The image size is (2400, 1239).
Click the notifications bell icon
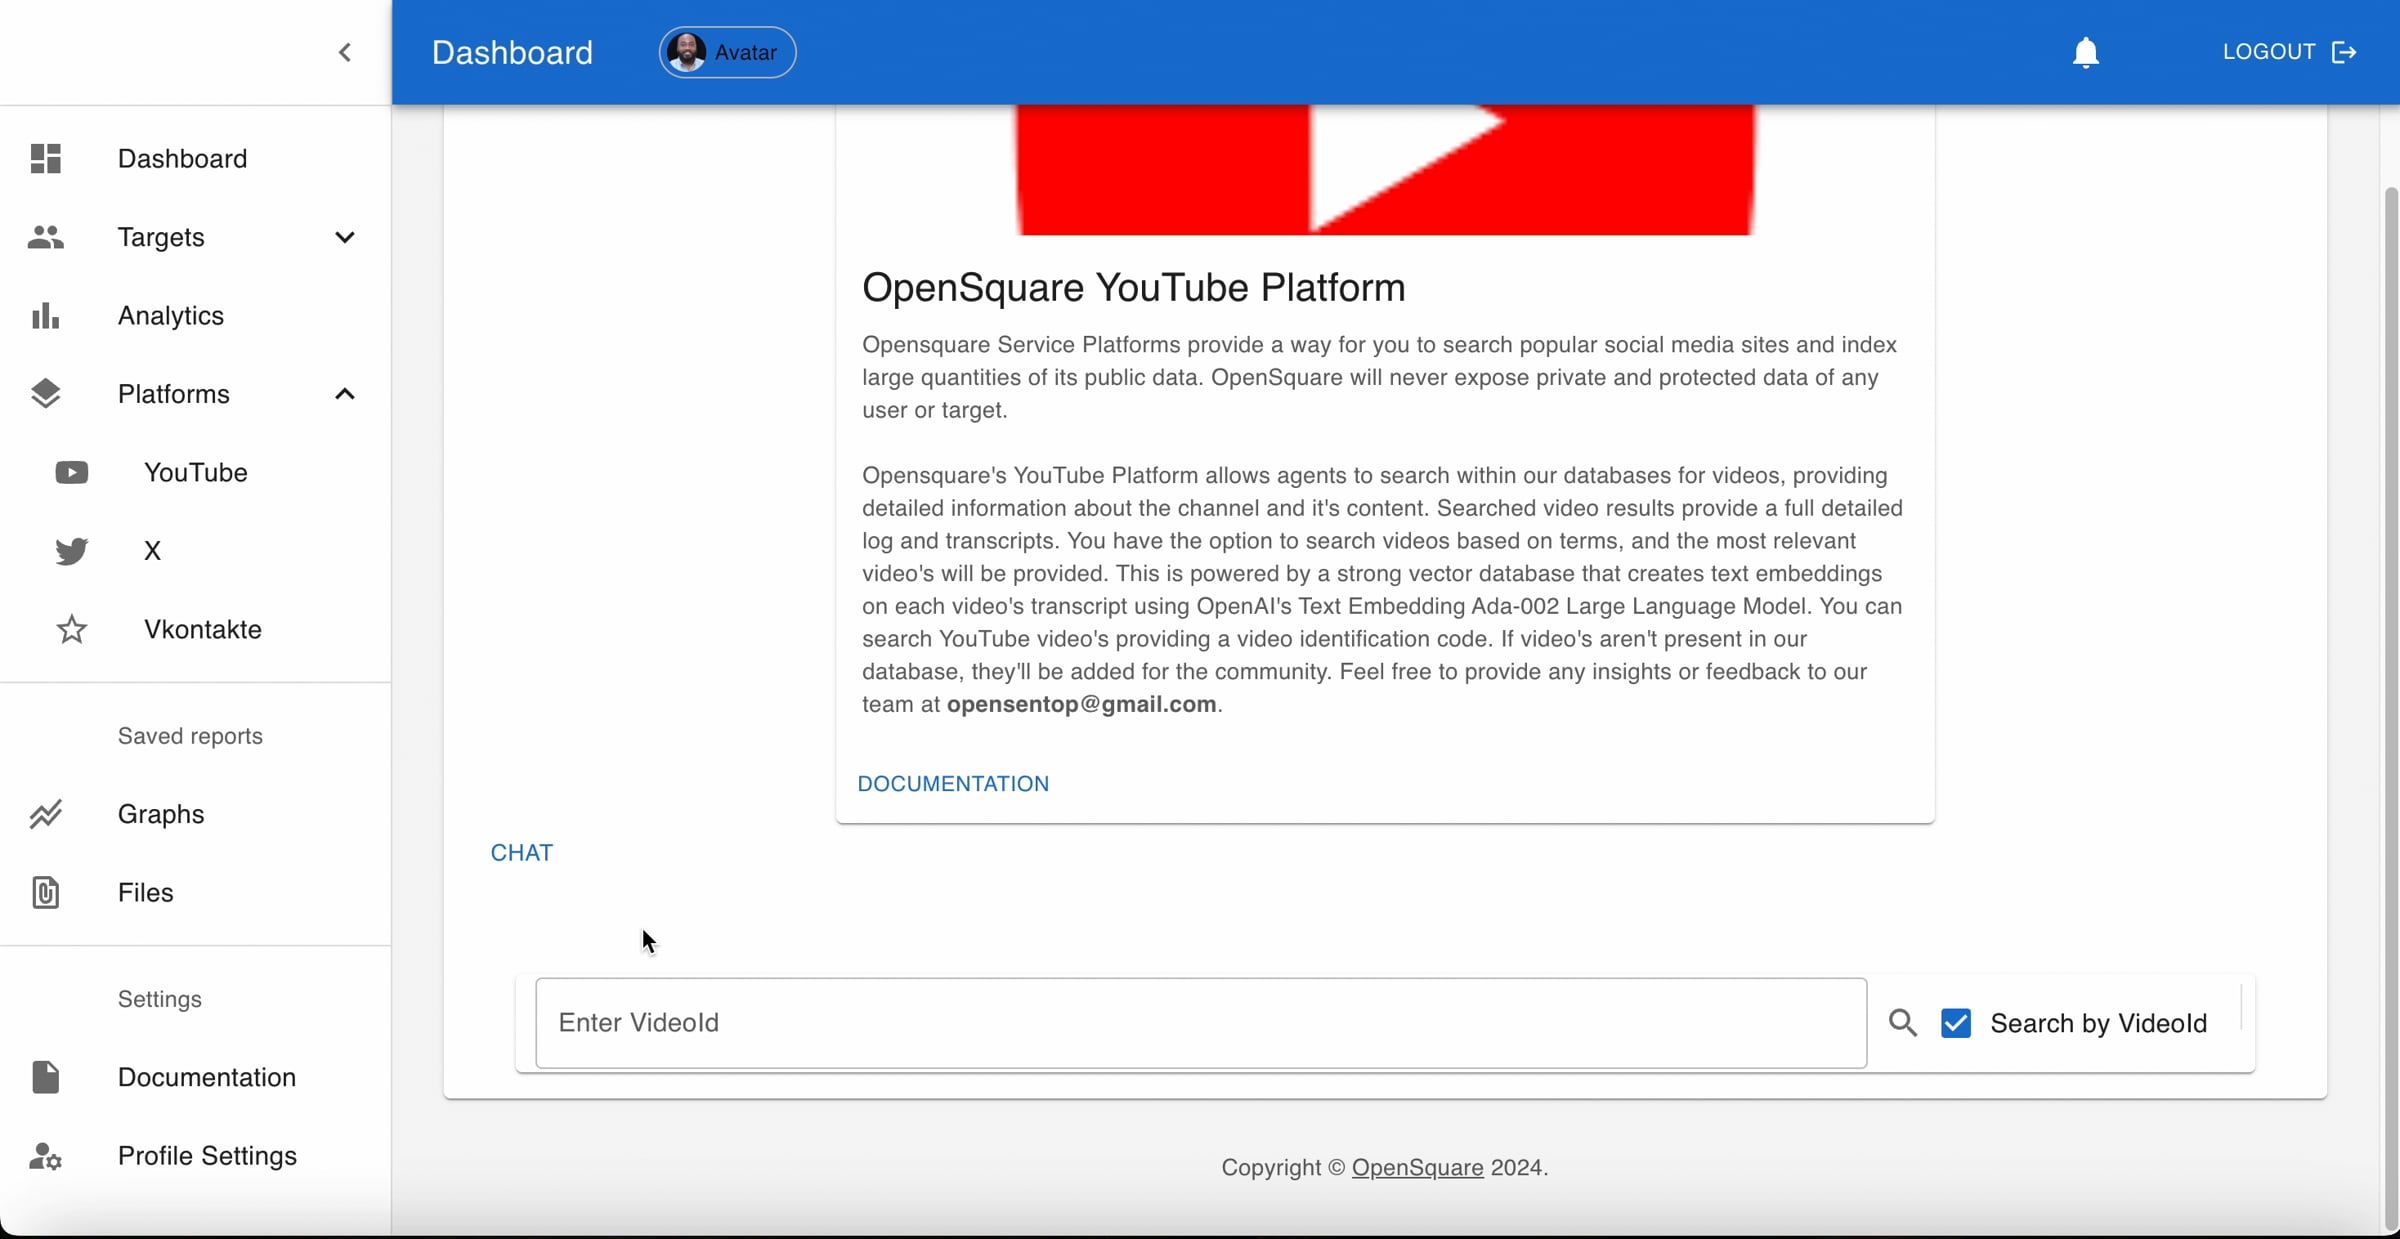(x=2085, y=52)
